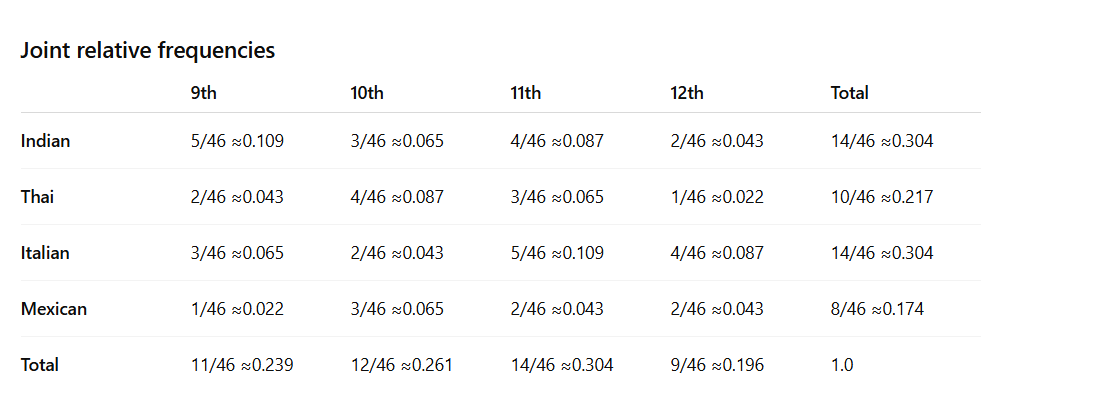This screenshot has height=408, width=1100.
Task: Click the Indian row label
Action: 46,141
